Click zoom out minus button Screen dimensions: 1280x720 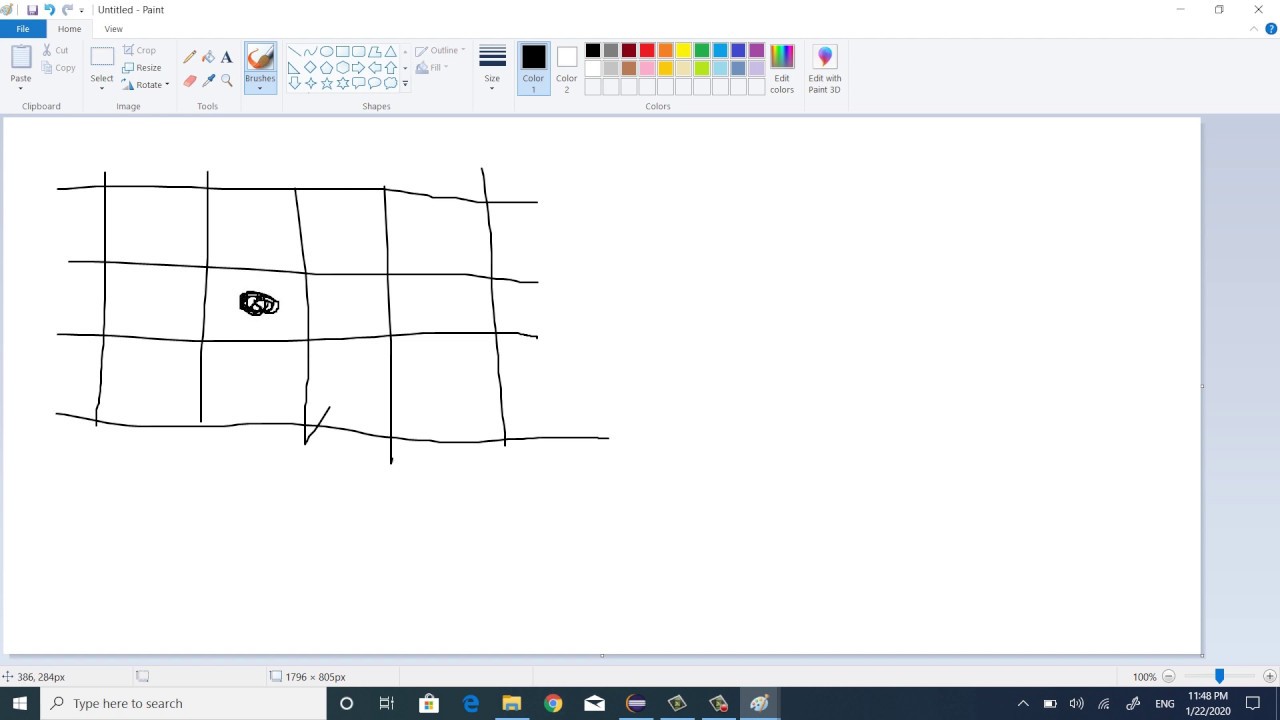point(1168,677)
